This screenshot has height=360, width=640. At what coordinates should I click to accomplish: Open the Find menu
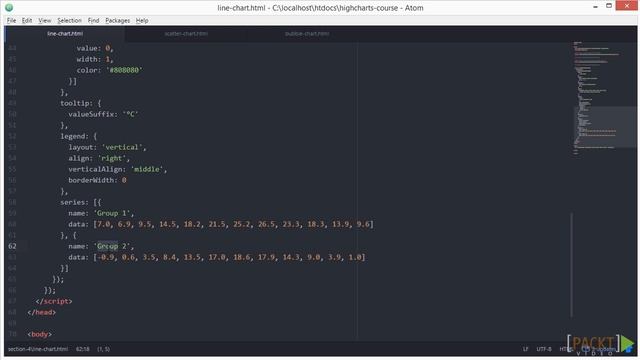coord(93,20)
